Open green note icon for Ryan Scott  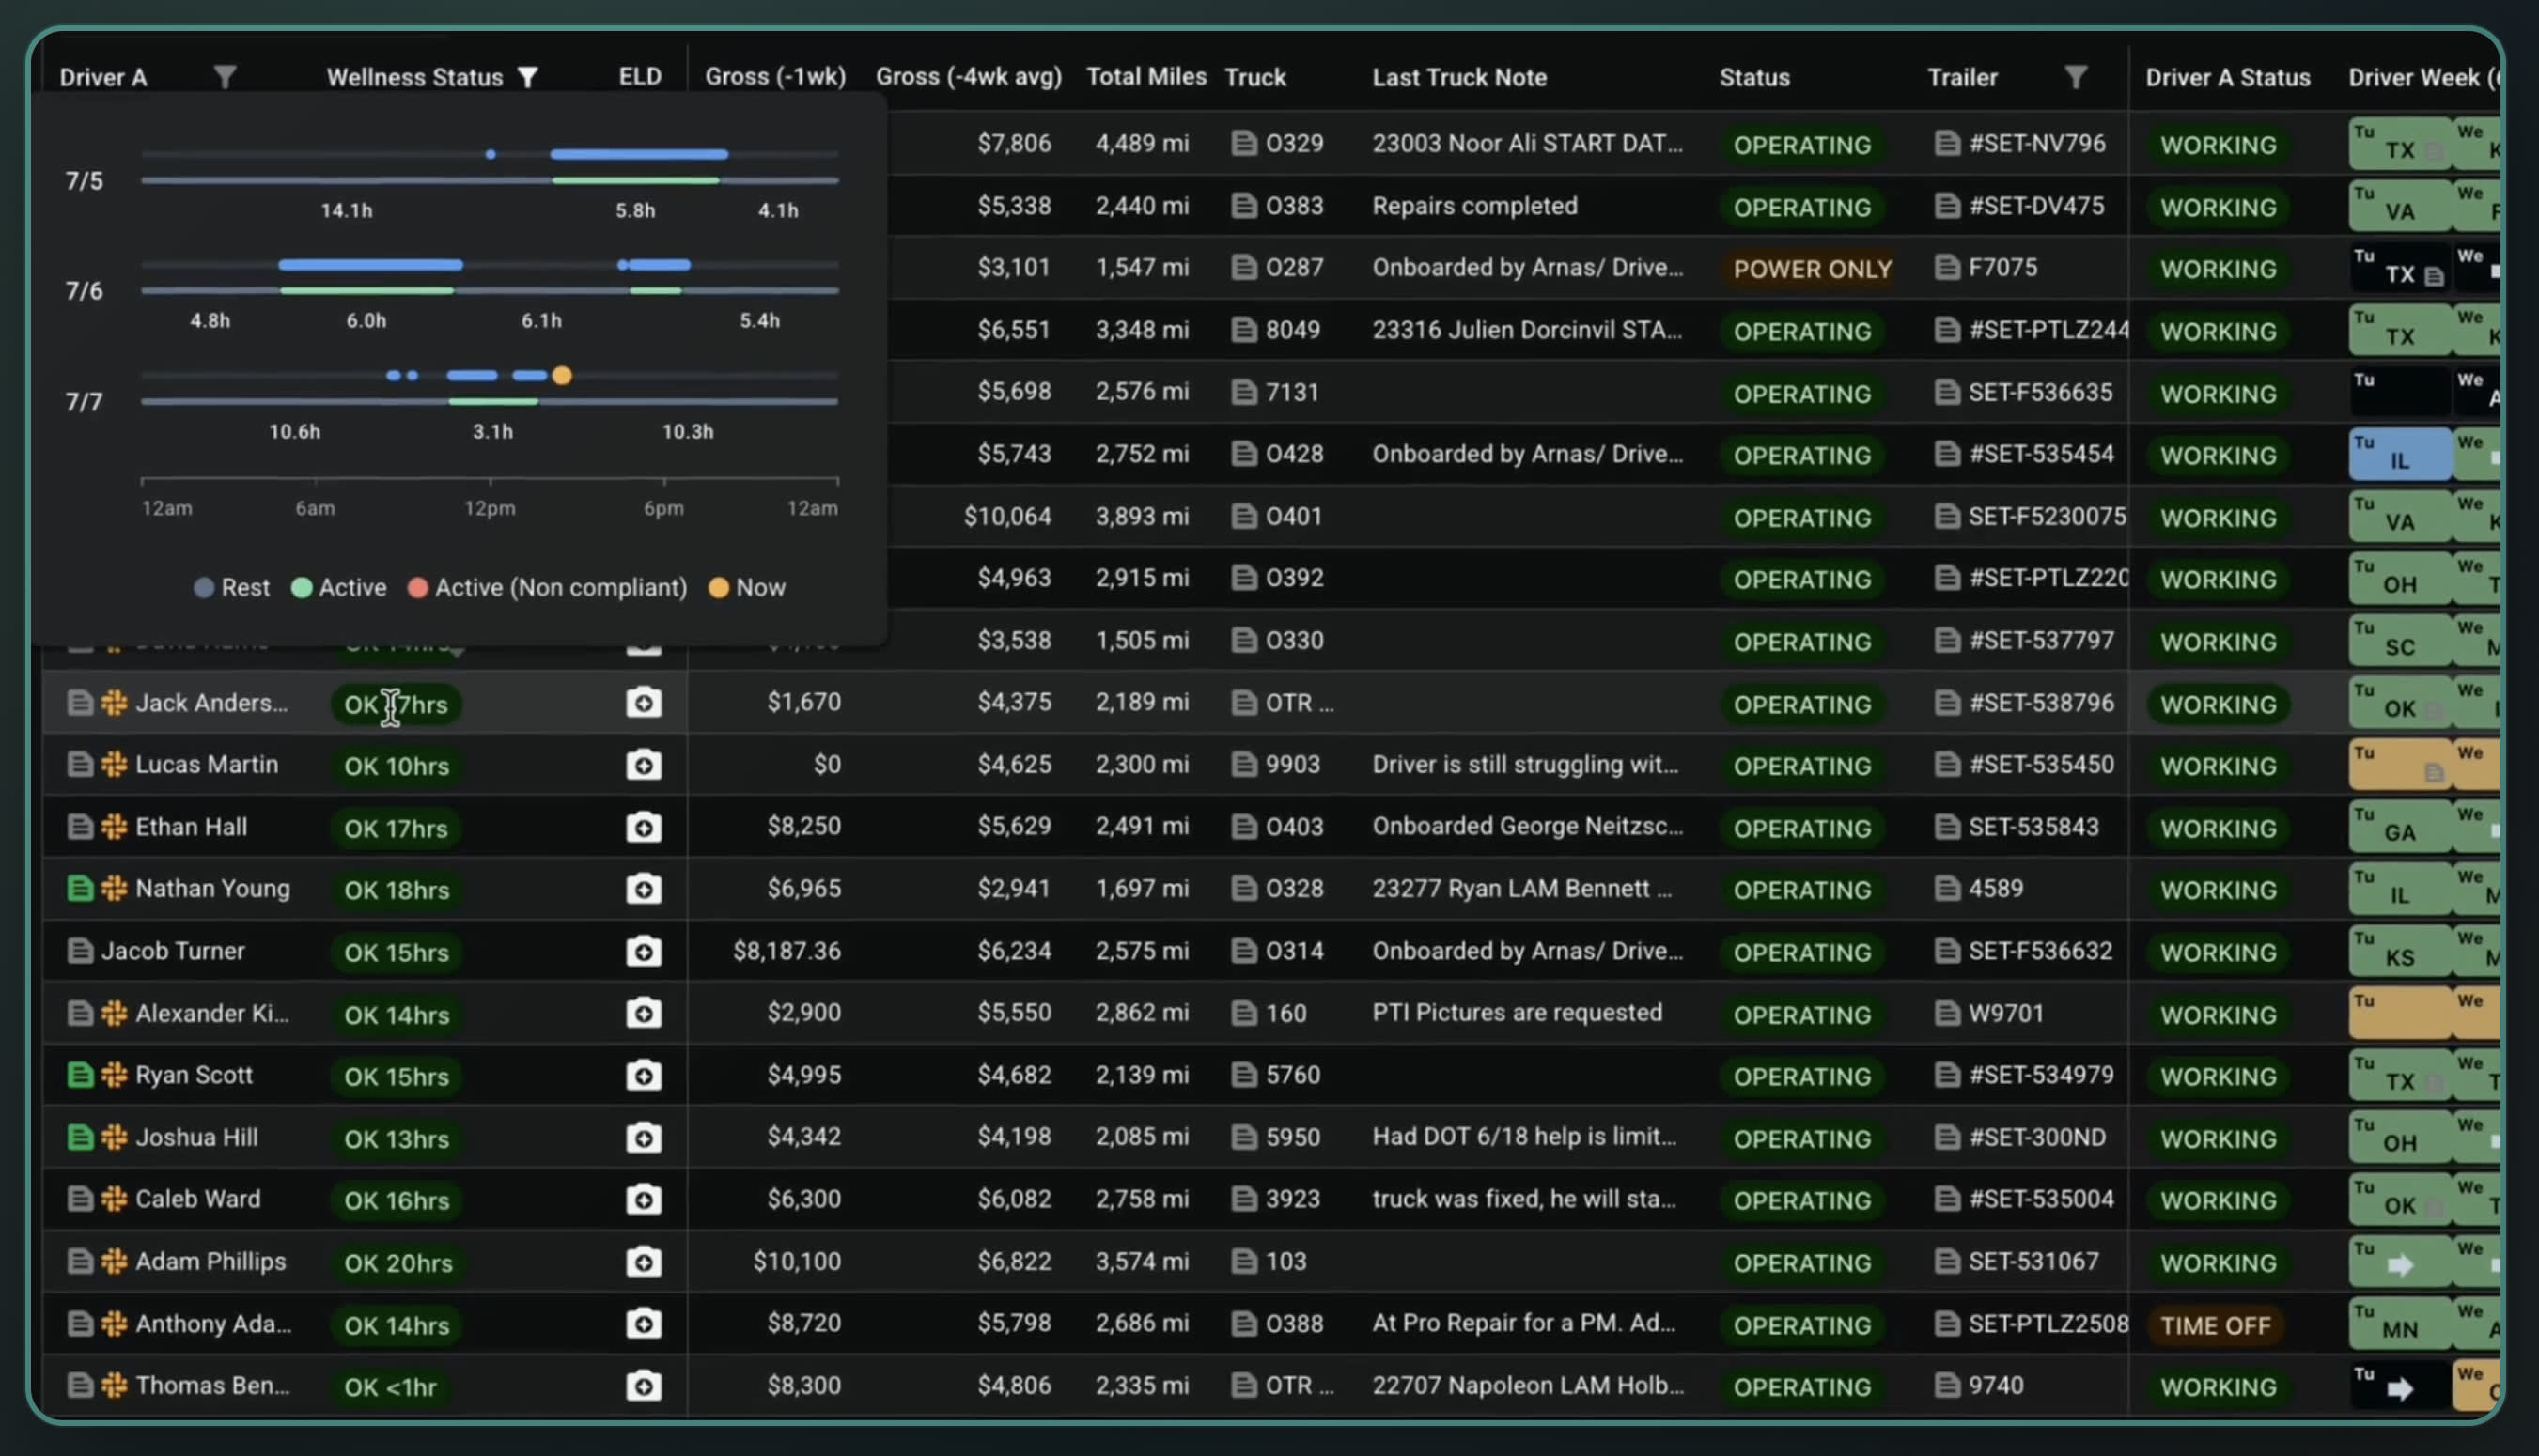click(x=80, y=1075)
